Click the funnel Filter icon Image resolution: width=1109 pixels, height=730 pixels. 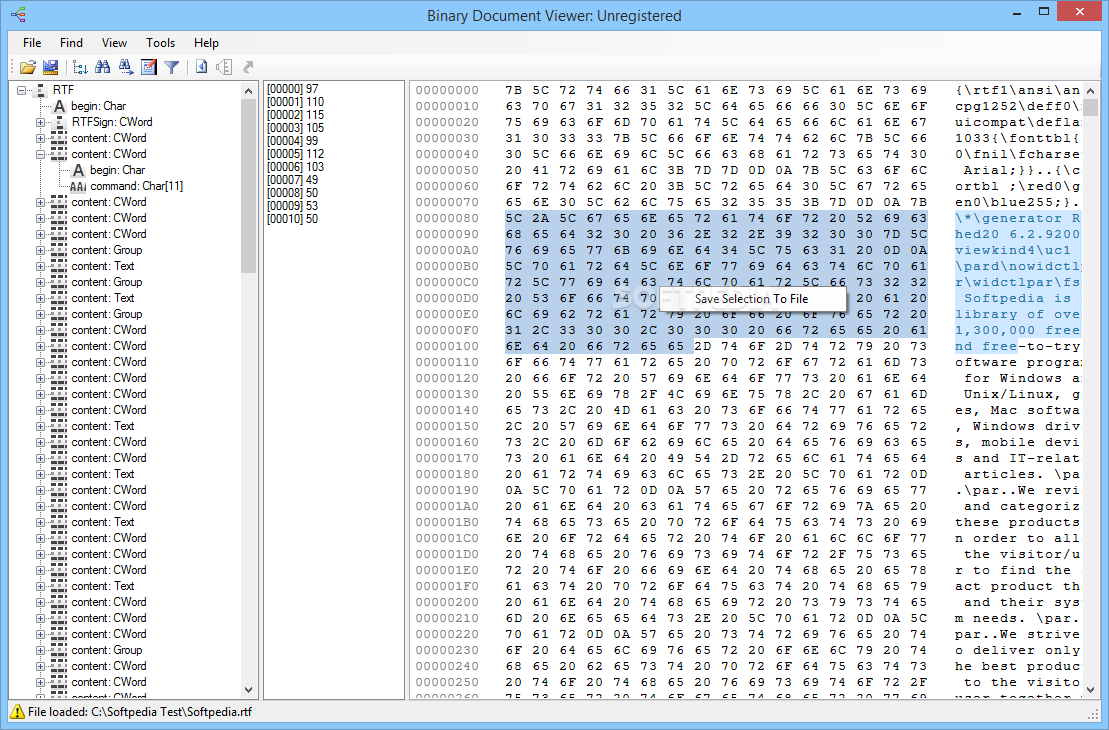(x=171, y=67)
